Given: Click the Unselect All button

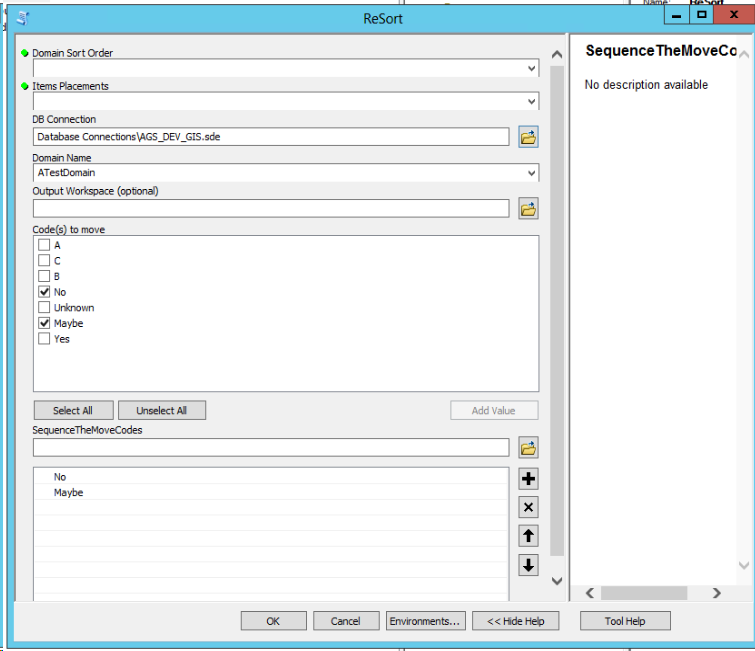Looking at the screenshot, I should tap(162, 410).
